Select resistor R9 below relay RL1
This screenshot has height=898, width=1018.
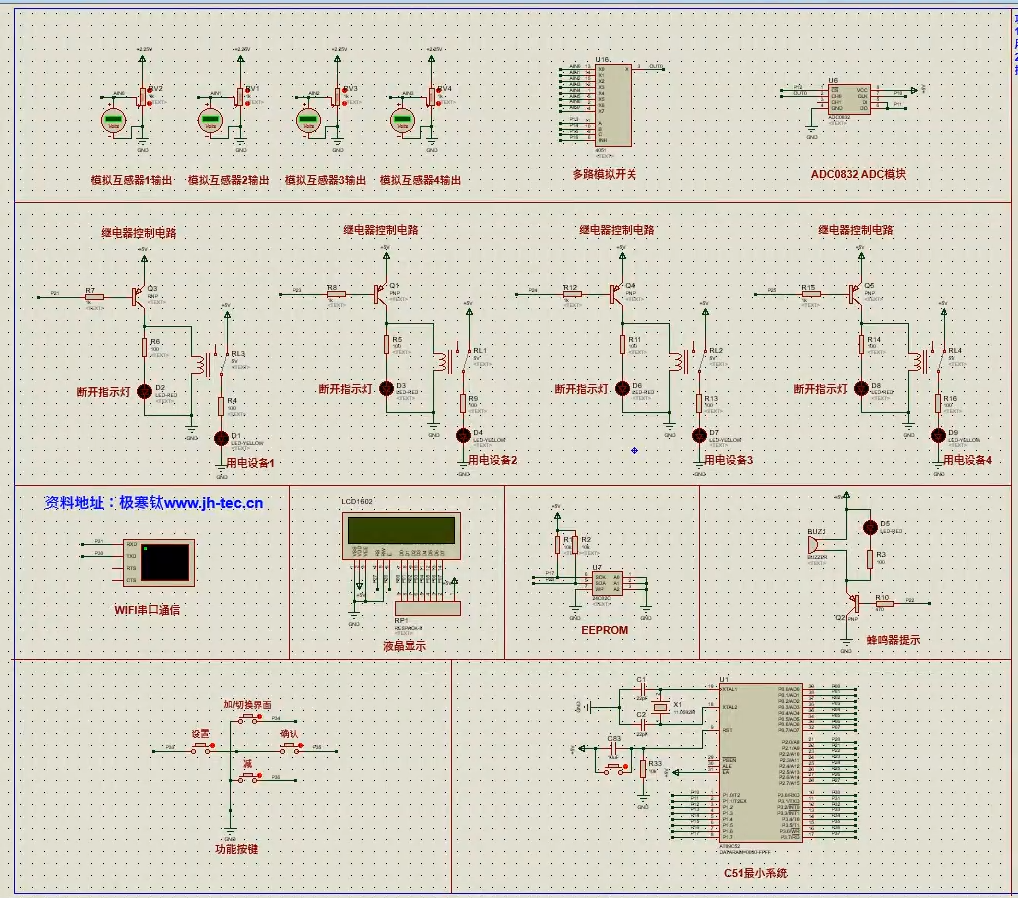coord(463,403)
